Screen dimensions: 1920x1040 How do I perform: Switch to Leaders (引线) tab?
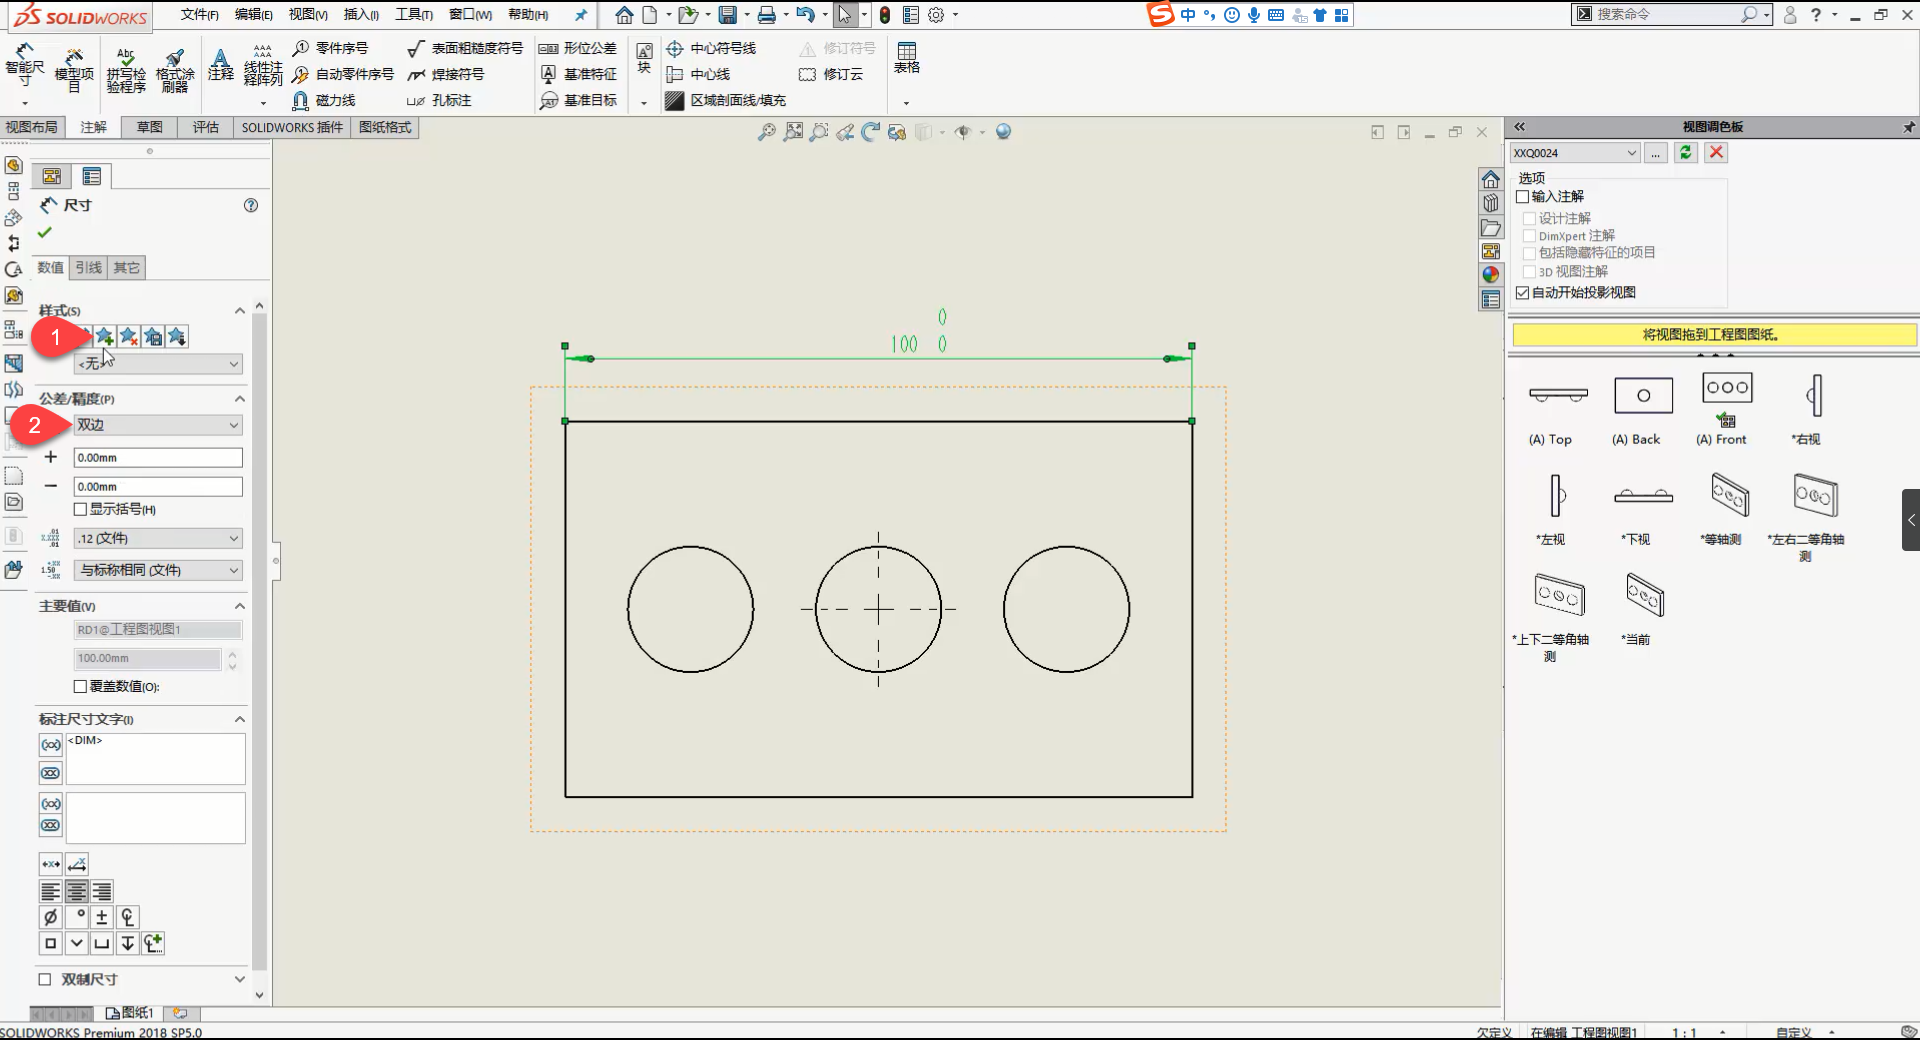[x=89, y=267]
